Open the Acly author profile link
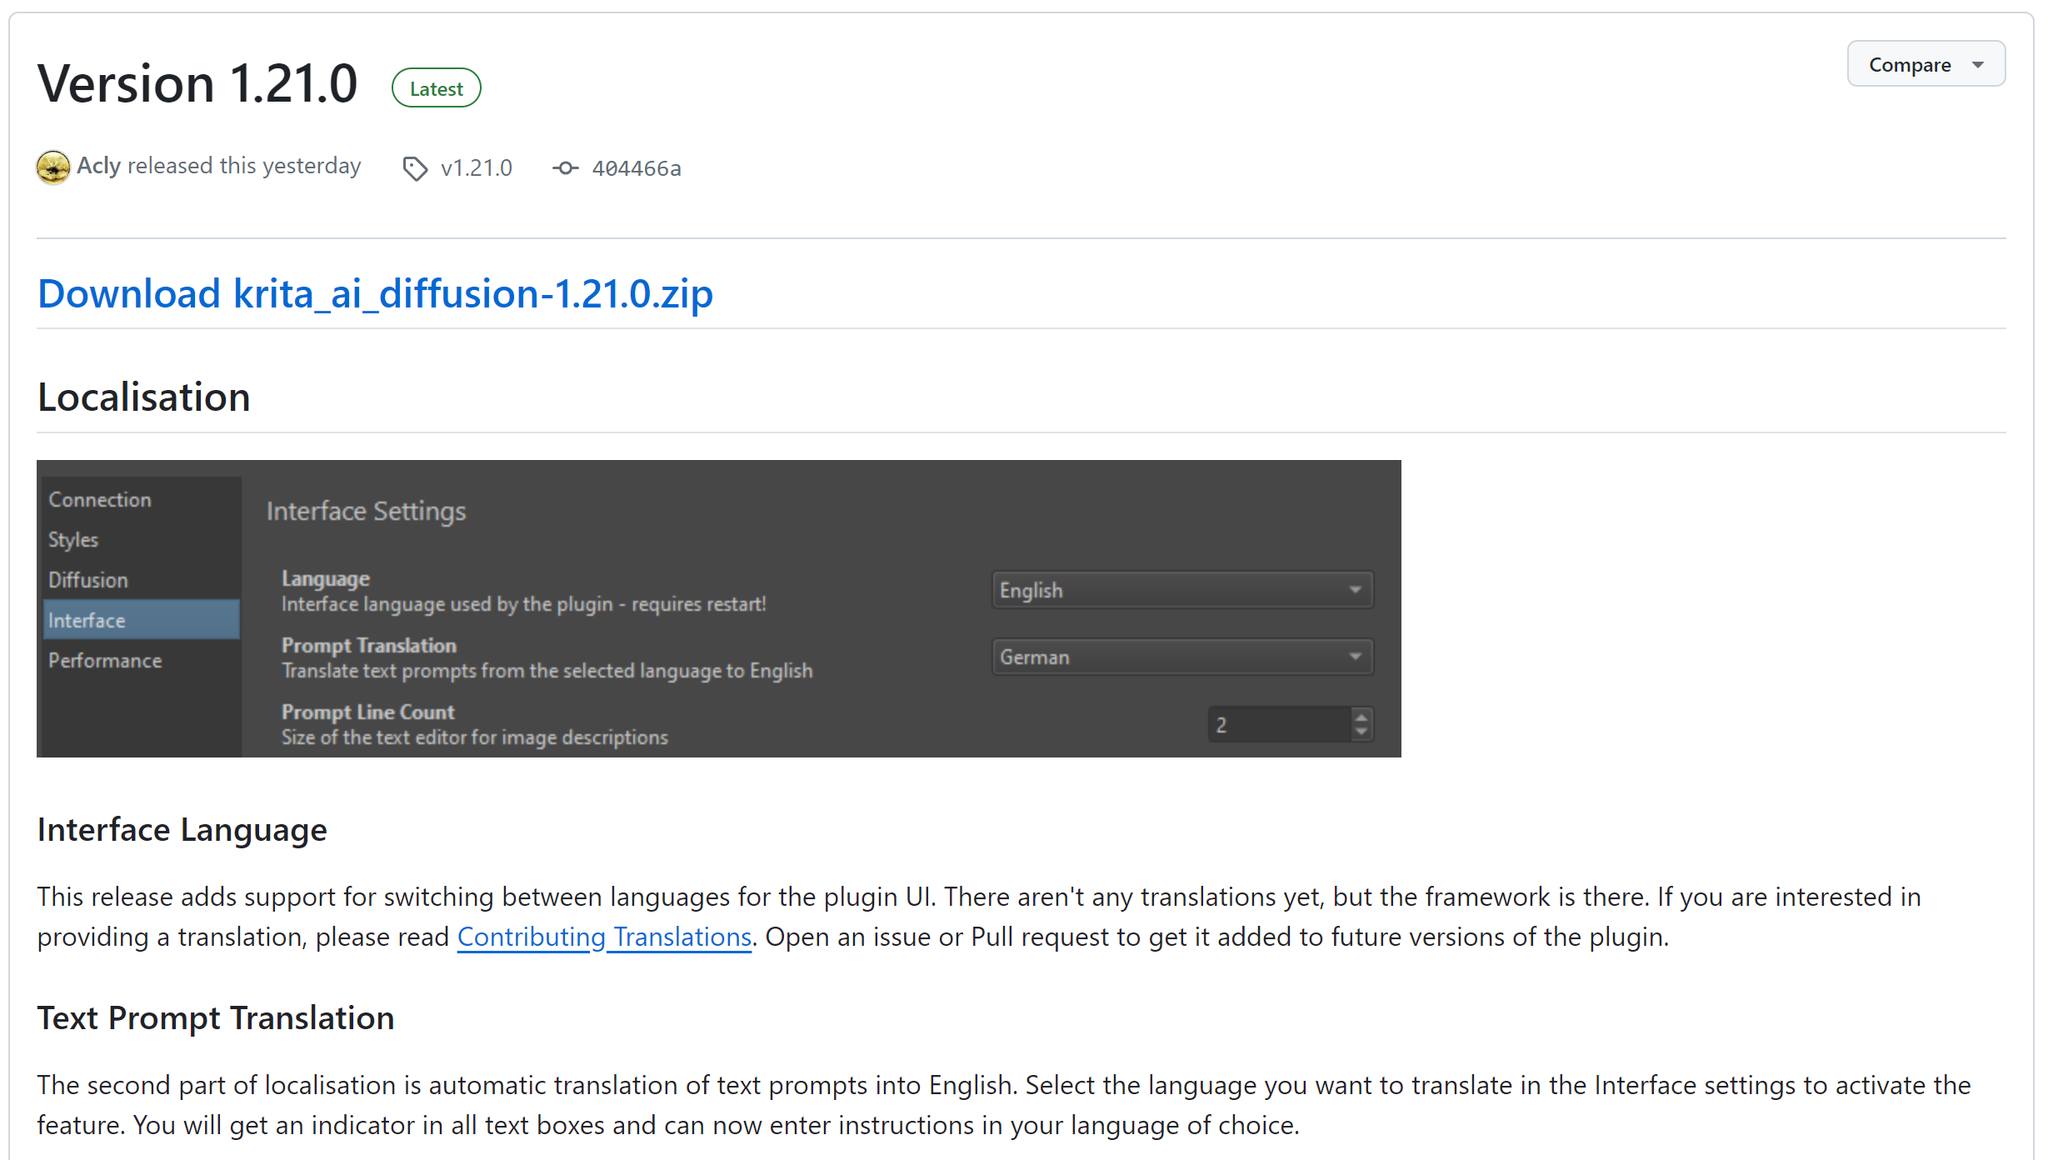Image resolution: width=2048 pixels, height=1160 pixels. (x=98, y=166)
